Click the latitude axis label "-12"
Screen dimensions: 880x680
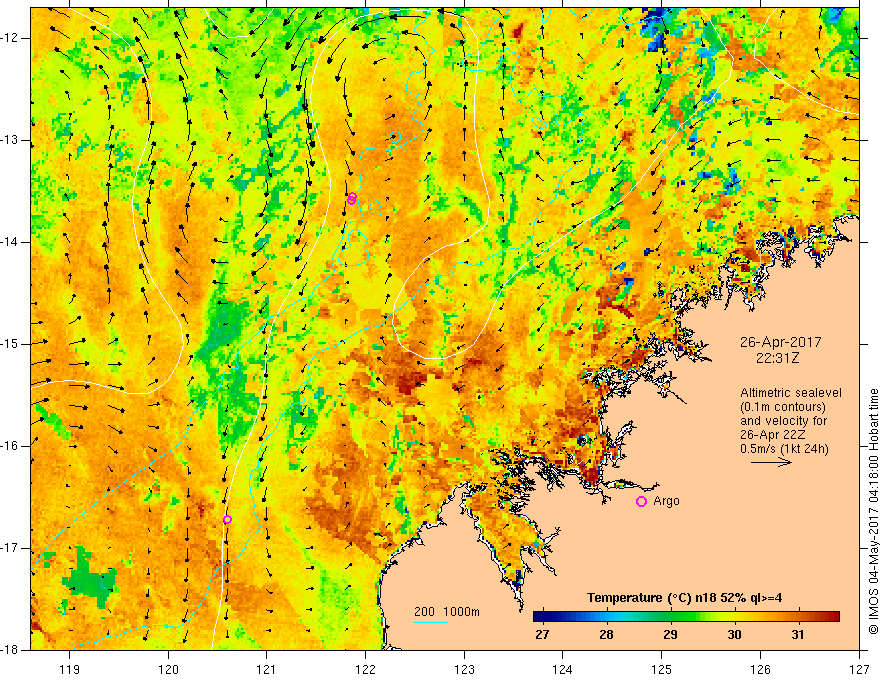11,38
